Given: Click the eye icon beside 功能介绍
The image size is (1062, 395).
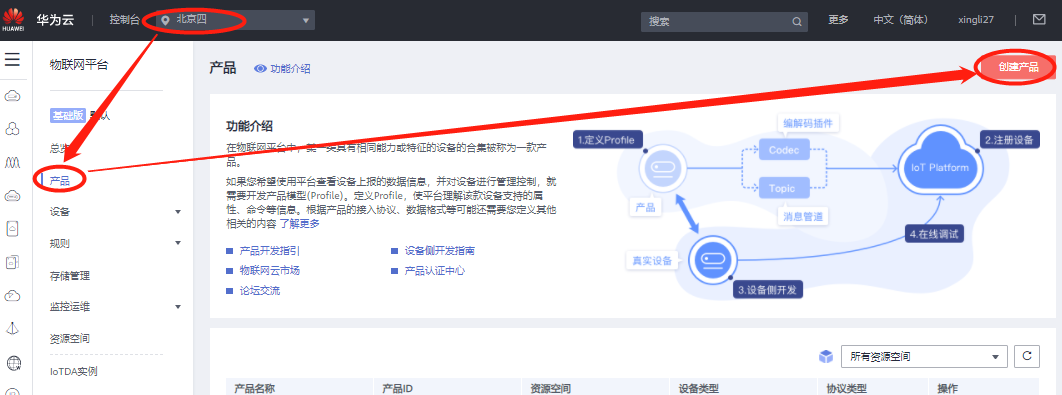Looking at the screenshot, I should (260, 68).
